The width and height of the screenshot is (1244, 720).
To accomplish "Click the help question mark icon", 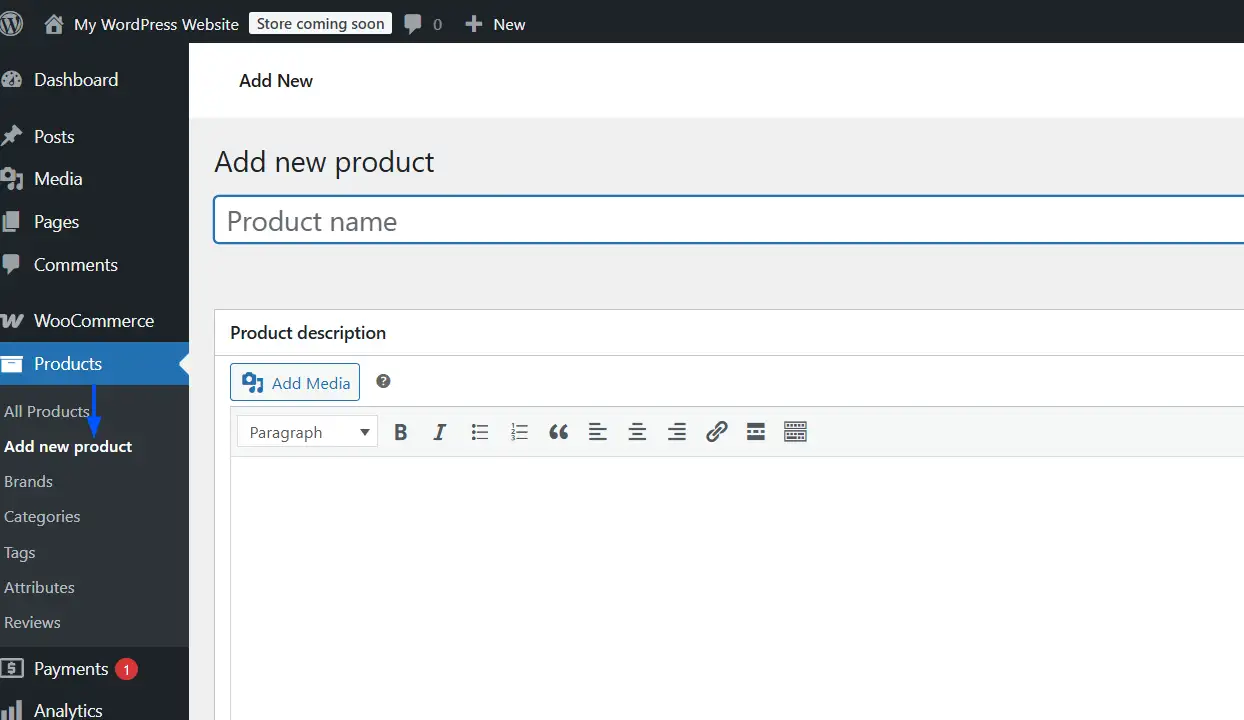I will 383,381.
